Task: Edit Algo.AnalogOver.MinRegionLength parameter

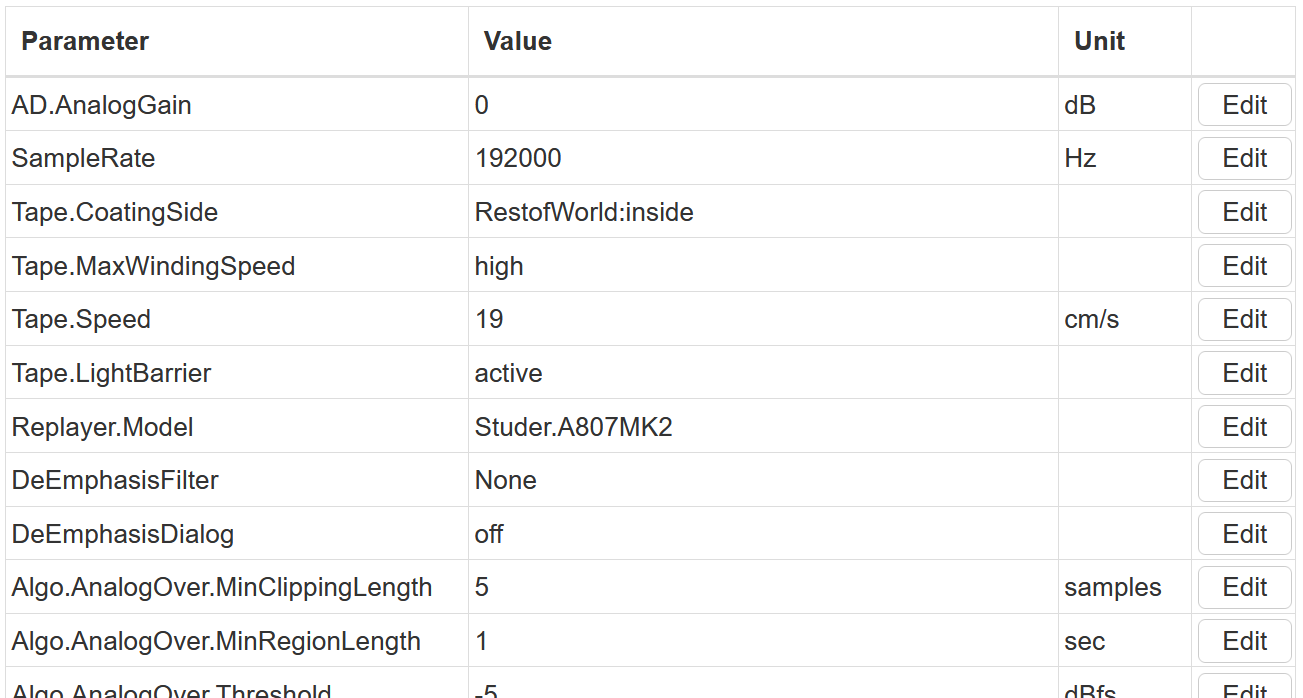Action: point(1244,641)
